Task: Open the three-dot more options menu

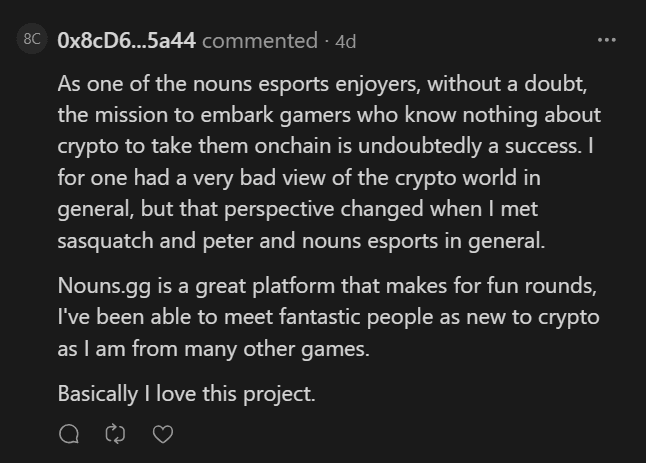Action: pyautogui.click(x=607, y=41)
